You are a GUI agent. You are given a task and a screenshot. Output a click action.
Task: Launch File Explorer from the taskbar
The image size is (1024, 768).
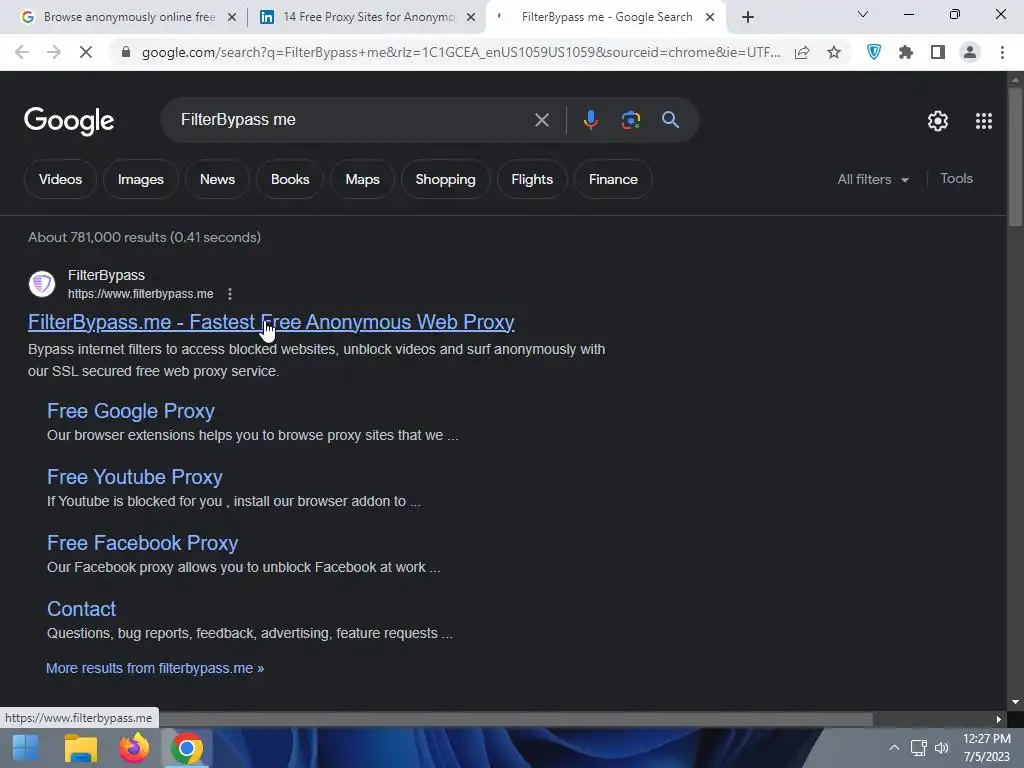pyautogui.click(x=81, y=748)
